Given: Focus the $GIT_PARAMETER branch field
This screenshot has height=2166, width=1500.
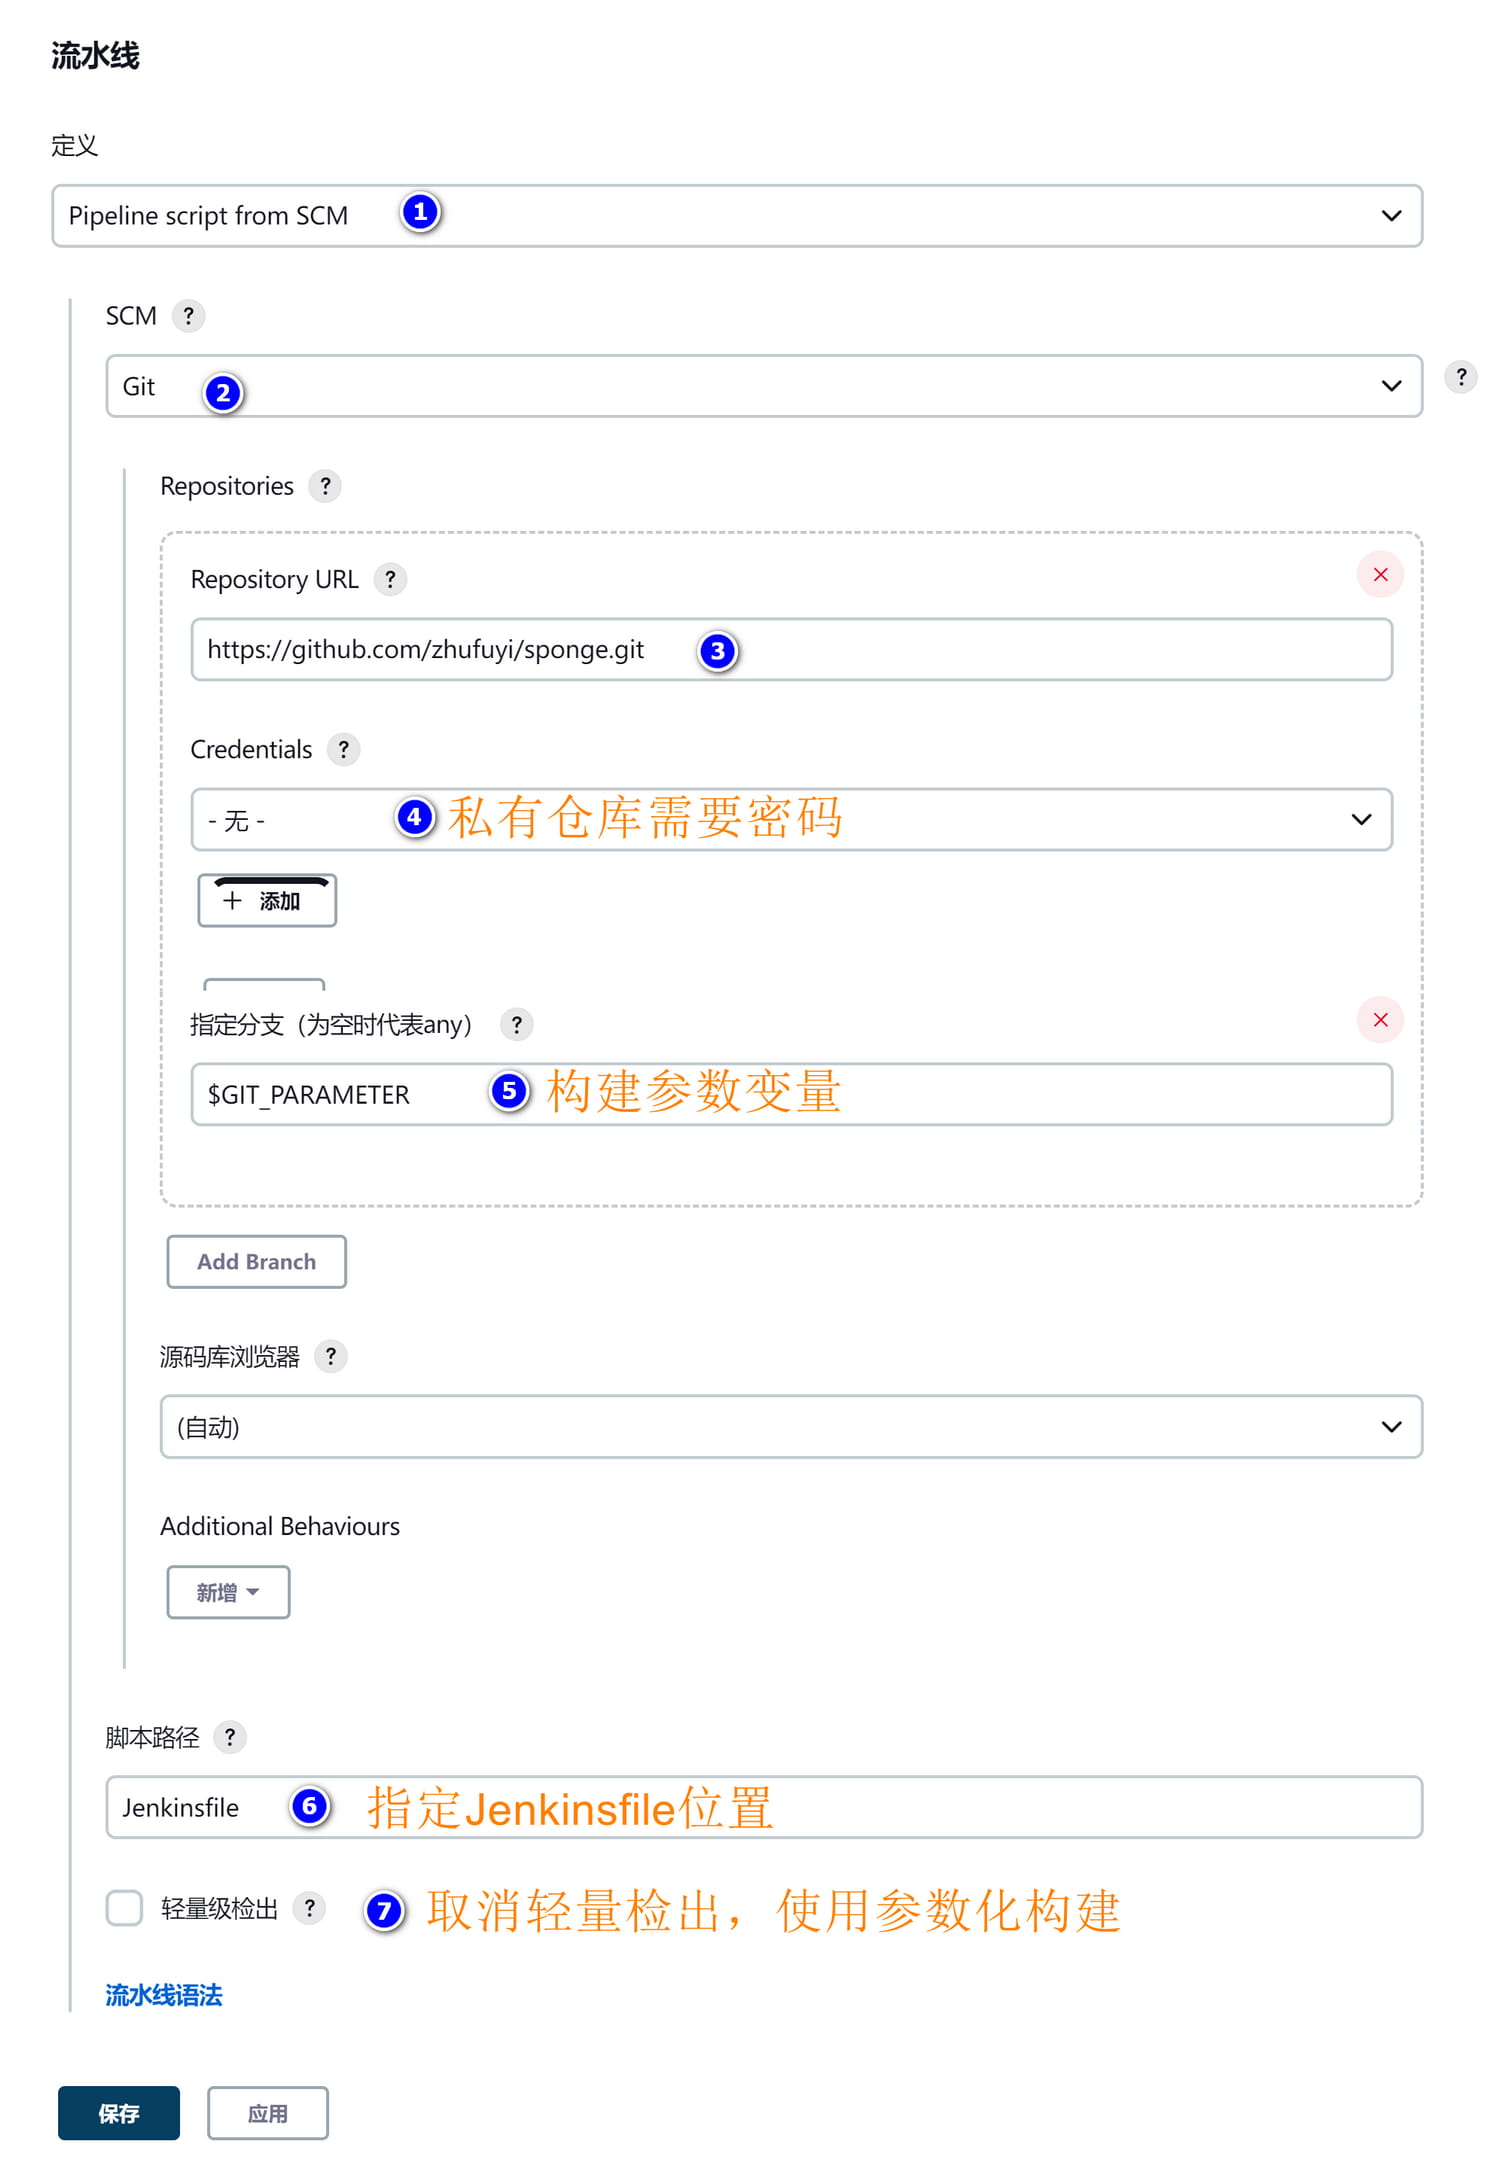Looking at the screenshot, I should (x=791, y=1095).
